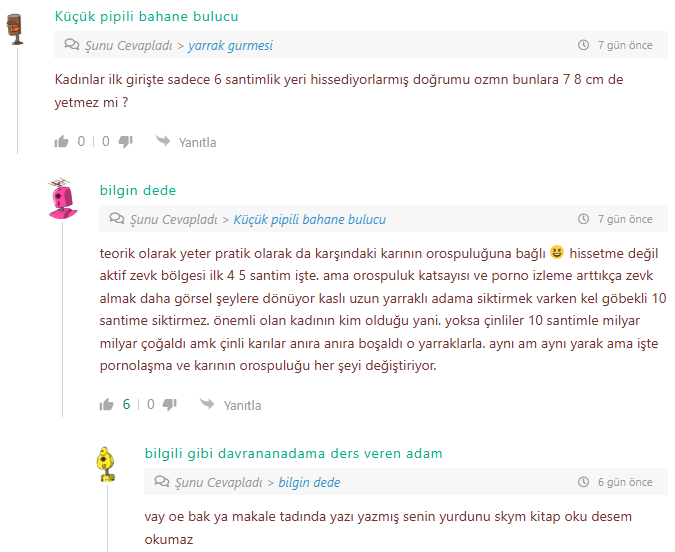Viewport: 675px width, 552px height.
Task: Dislike bilgin dede's comment
Action: 170,404
